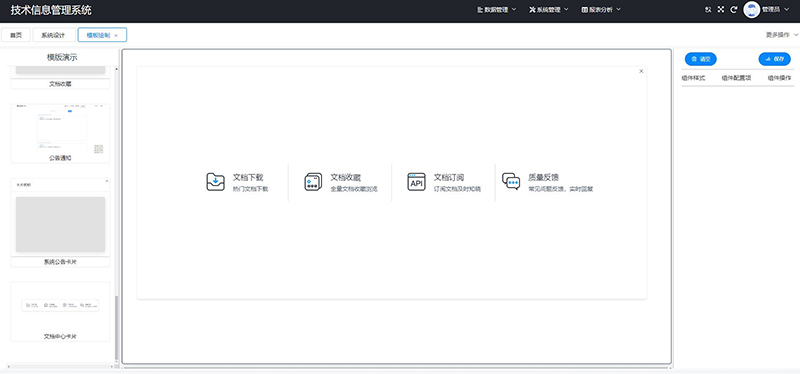Select the 系统公告卡片 template thumbnail
The height and width of the screenshot is (374, 800).
[x=60, y=222]
